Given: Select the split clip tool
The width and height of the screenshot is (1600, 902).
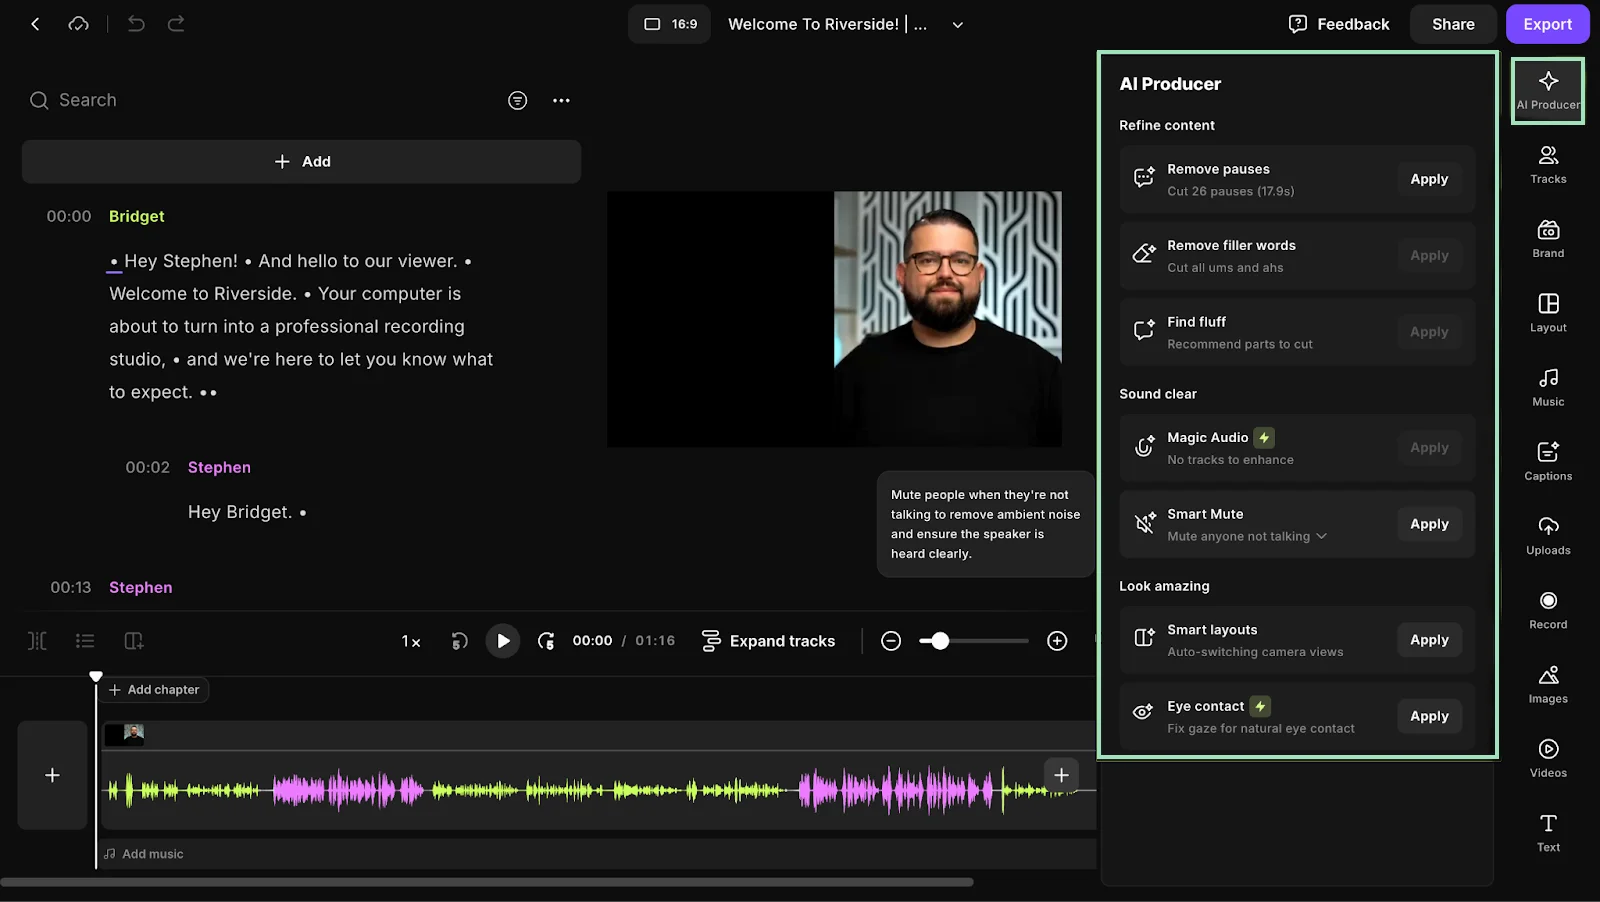Looking at the screenshot, I should (37, 640).
